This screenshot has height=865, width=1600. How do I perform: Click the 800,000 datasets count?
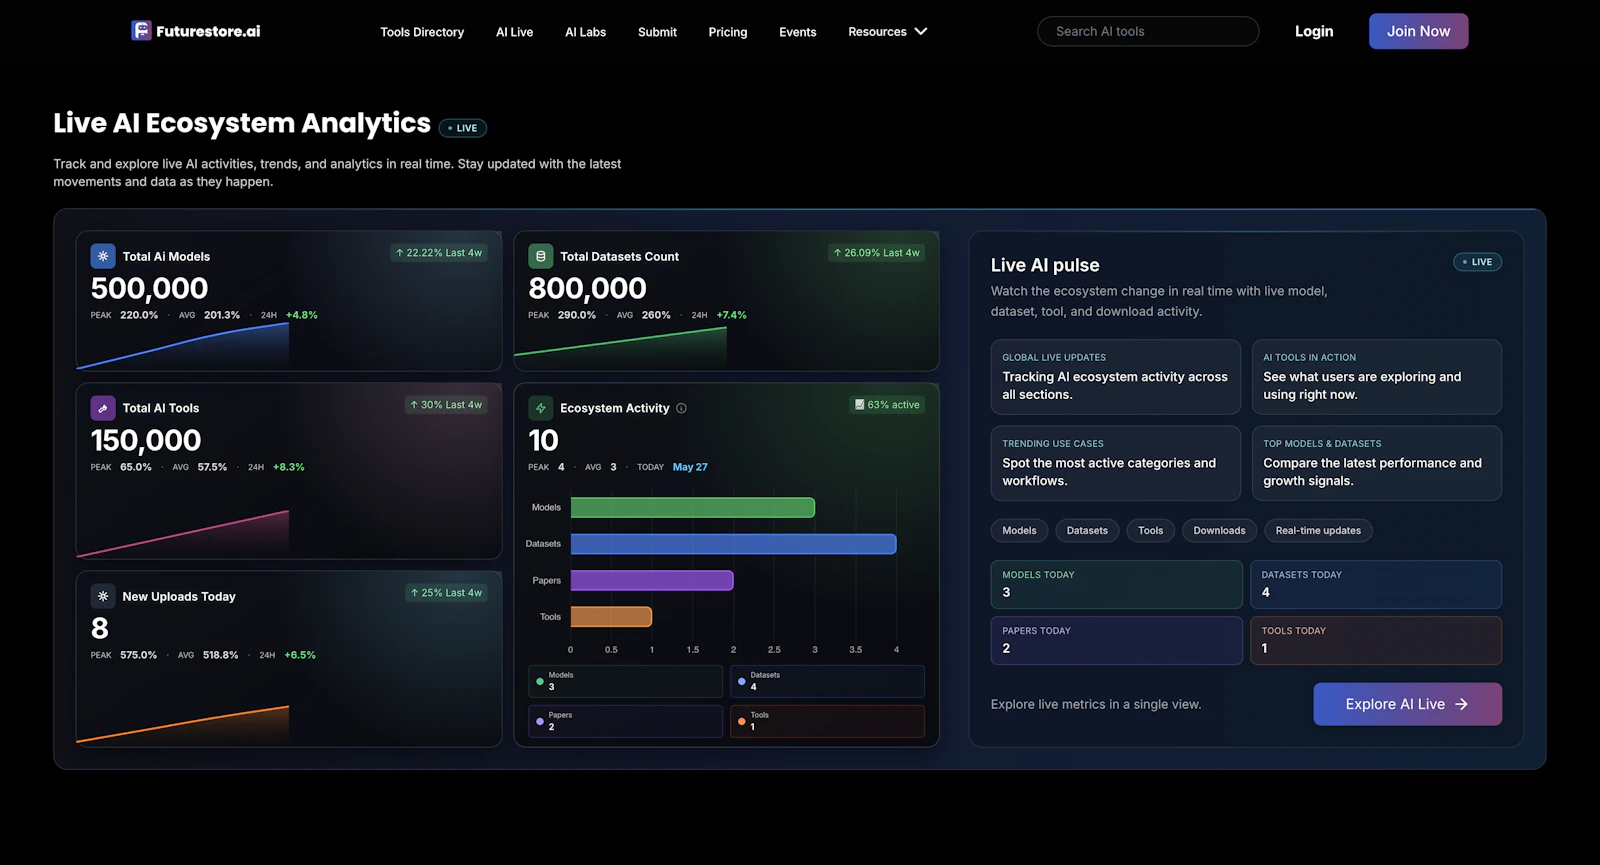click(587, 288)
